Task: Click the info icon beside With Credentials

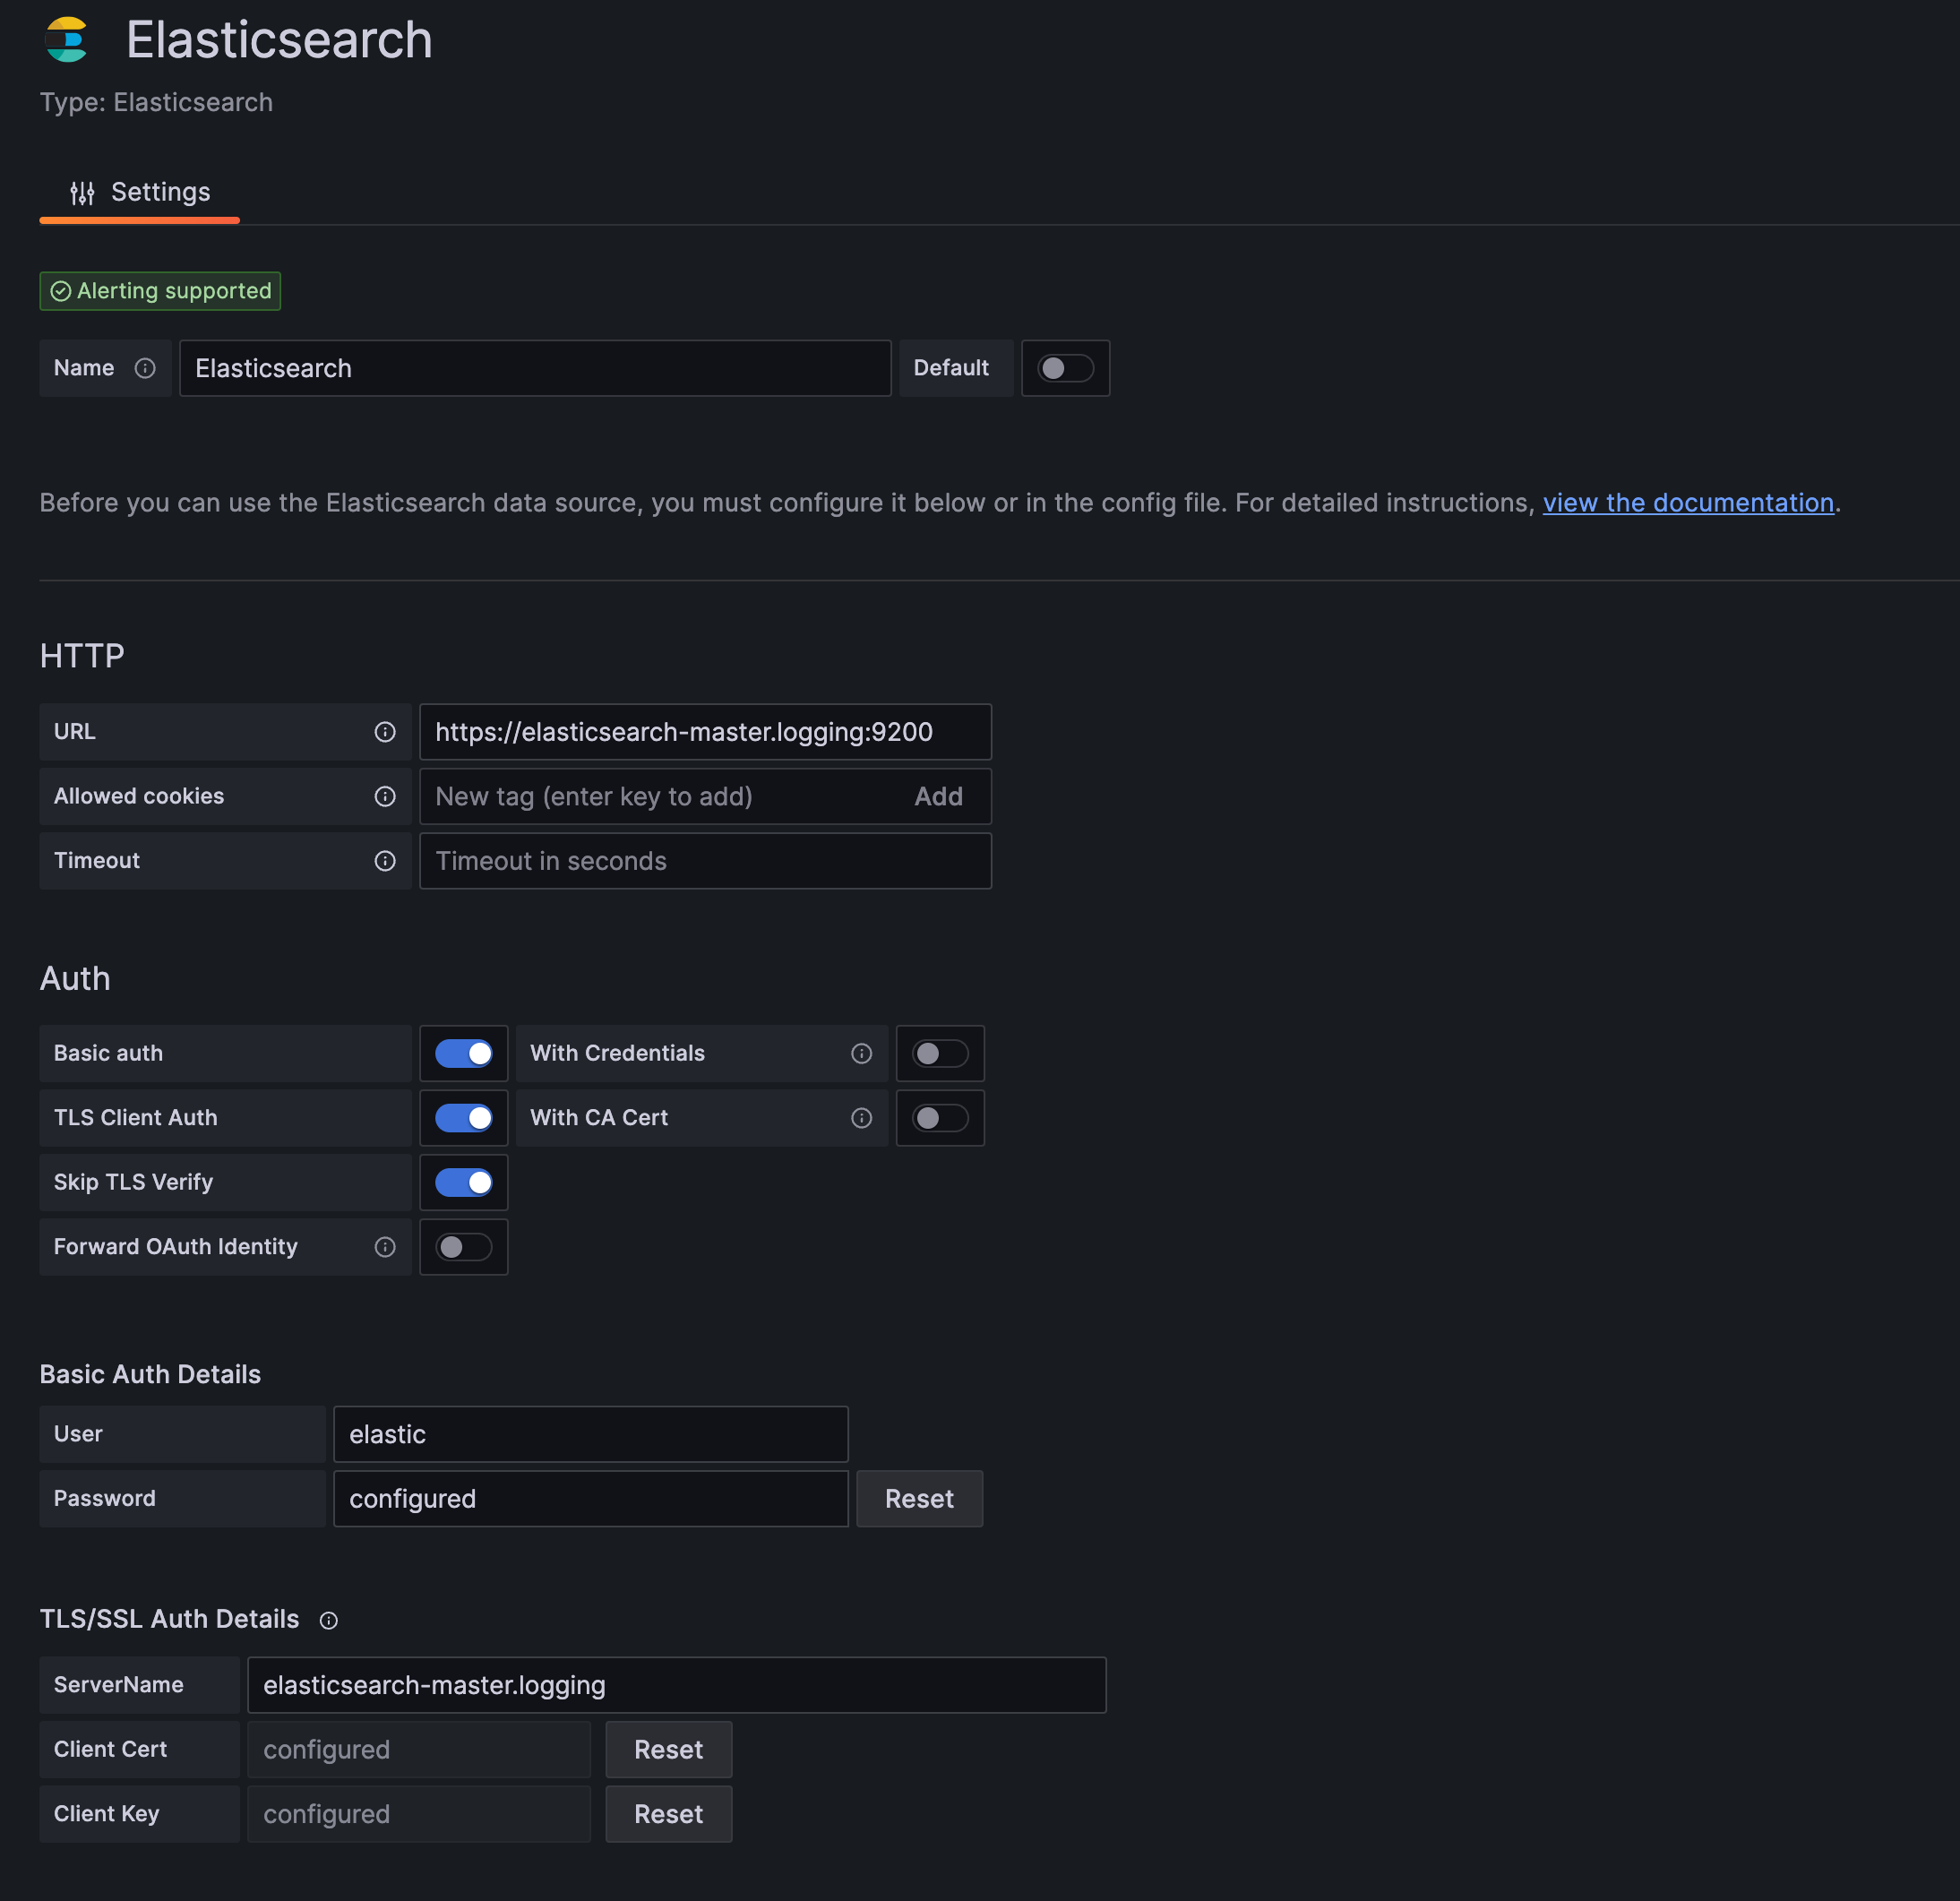Action: point(861,1053)
